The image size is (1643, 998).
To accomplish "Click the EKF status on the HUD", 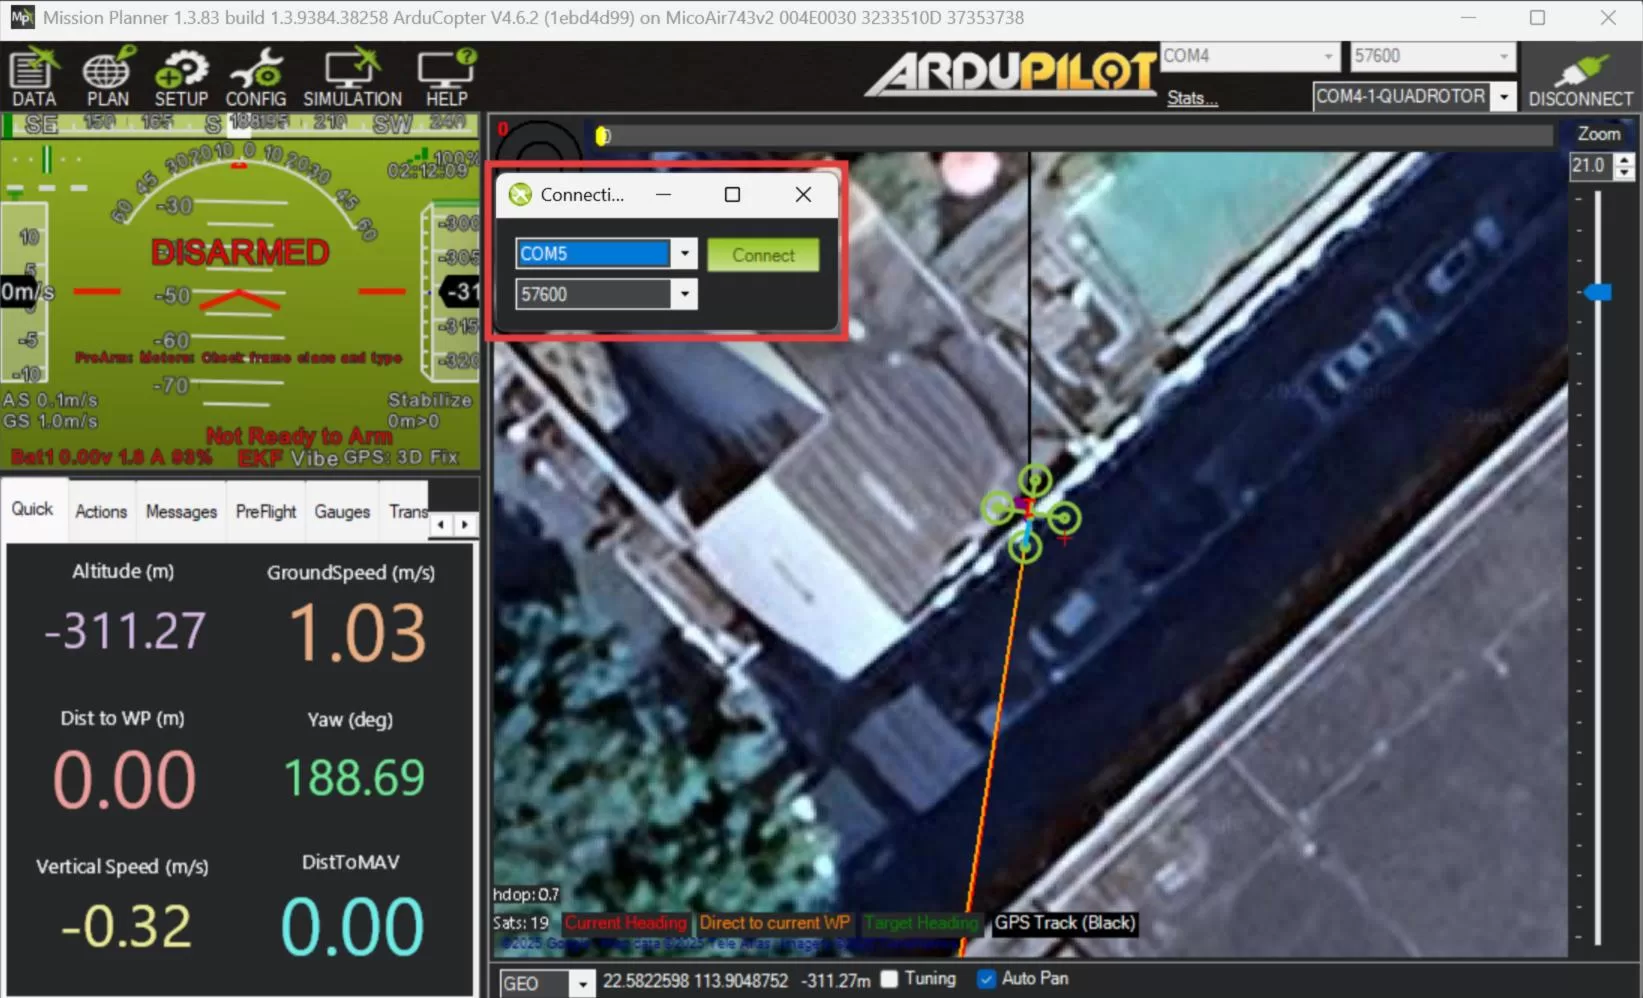I will pos(261,458).
